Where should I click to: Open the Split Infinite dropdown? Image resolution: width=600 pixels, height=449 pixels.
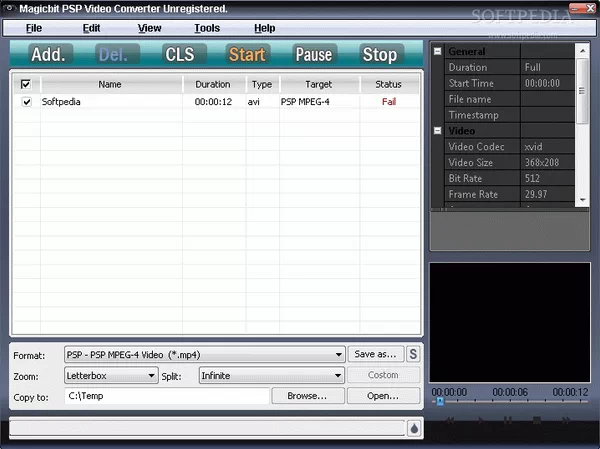pos(339,376)
